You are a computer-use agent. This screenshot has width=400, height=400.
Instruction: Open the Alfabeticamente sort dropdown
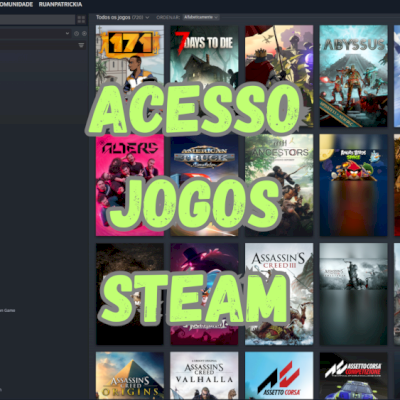(201, 17)
